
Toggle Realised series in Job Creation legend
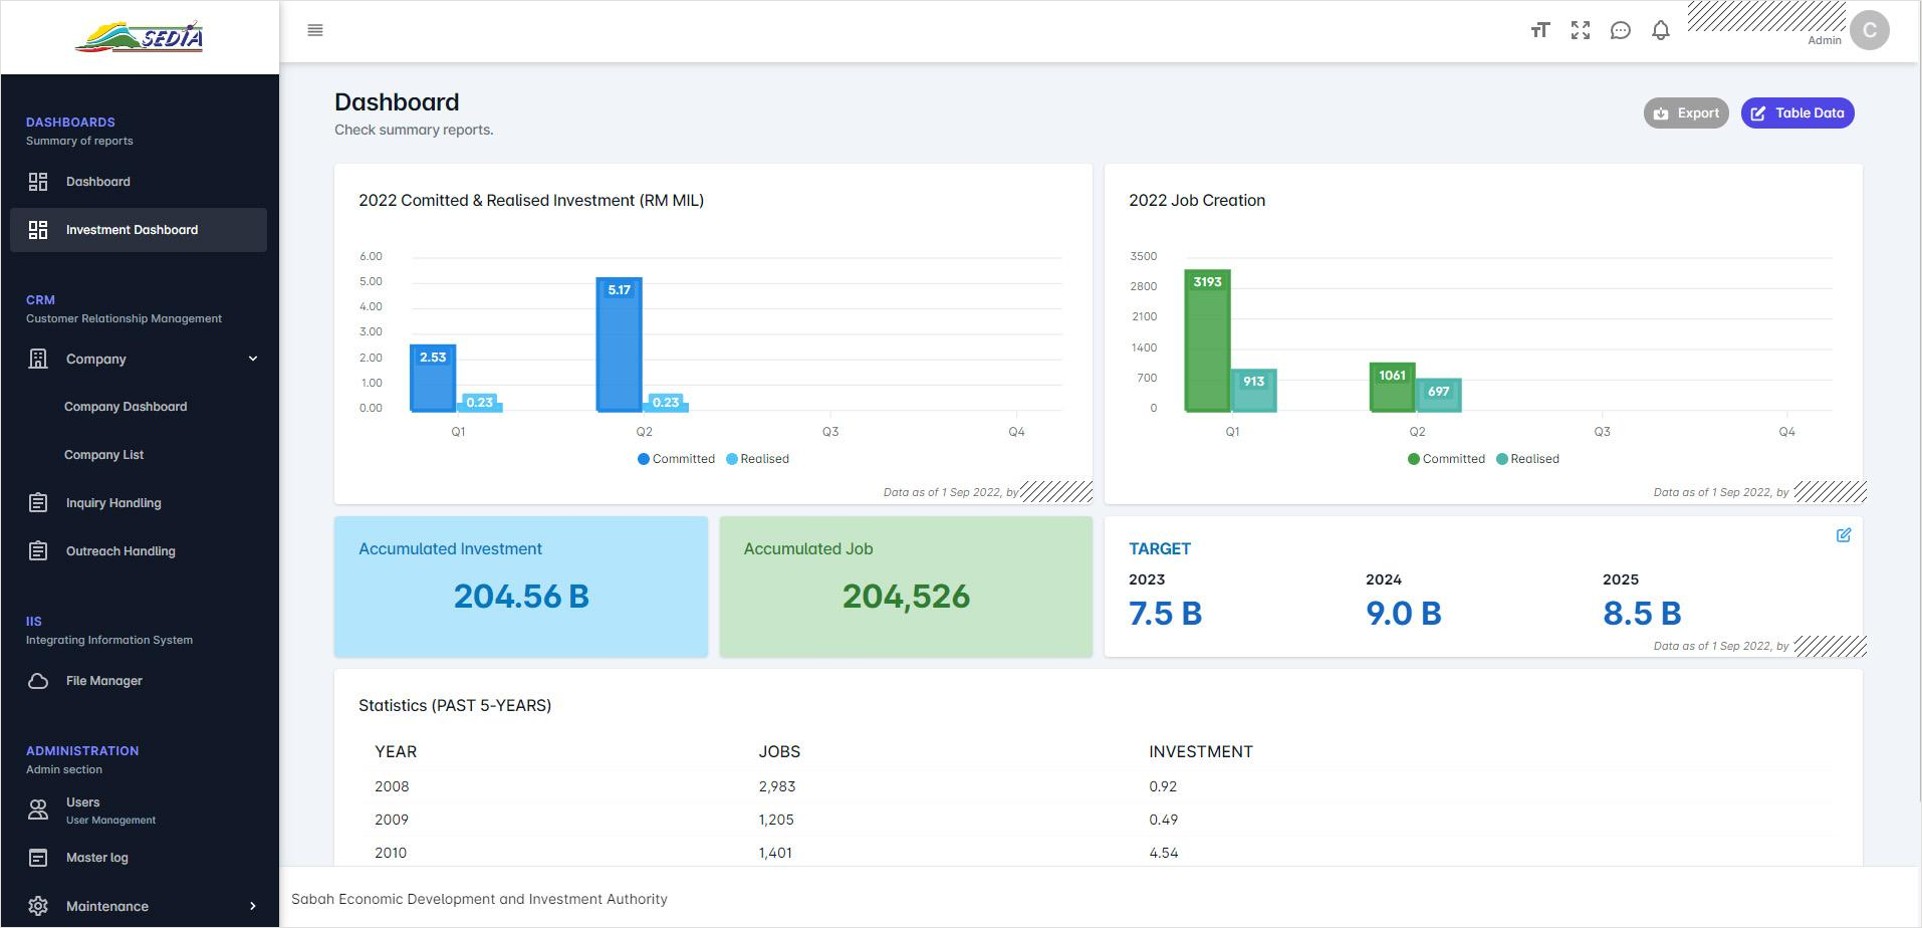click(1527, 459)
